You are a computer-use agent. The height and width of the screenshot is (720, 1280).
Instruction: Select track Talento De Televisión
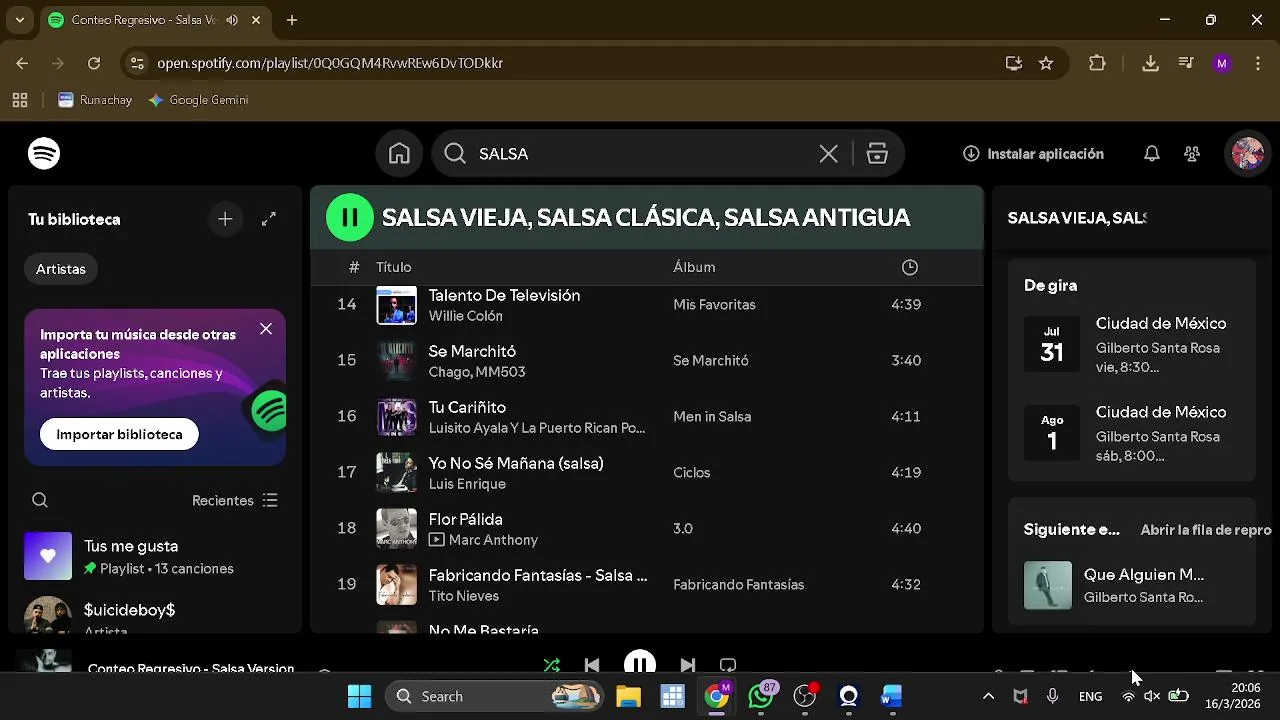pyautogui.click(x=504, y=295)
